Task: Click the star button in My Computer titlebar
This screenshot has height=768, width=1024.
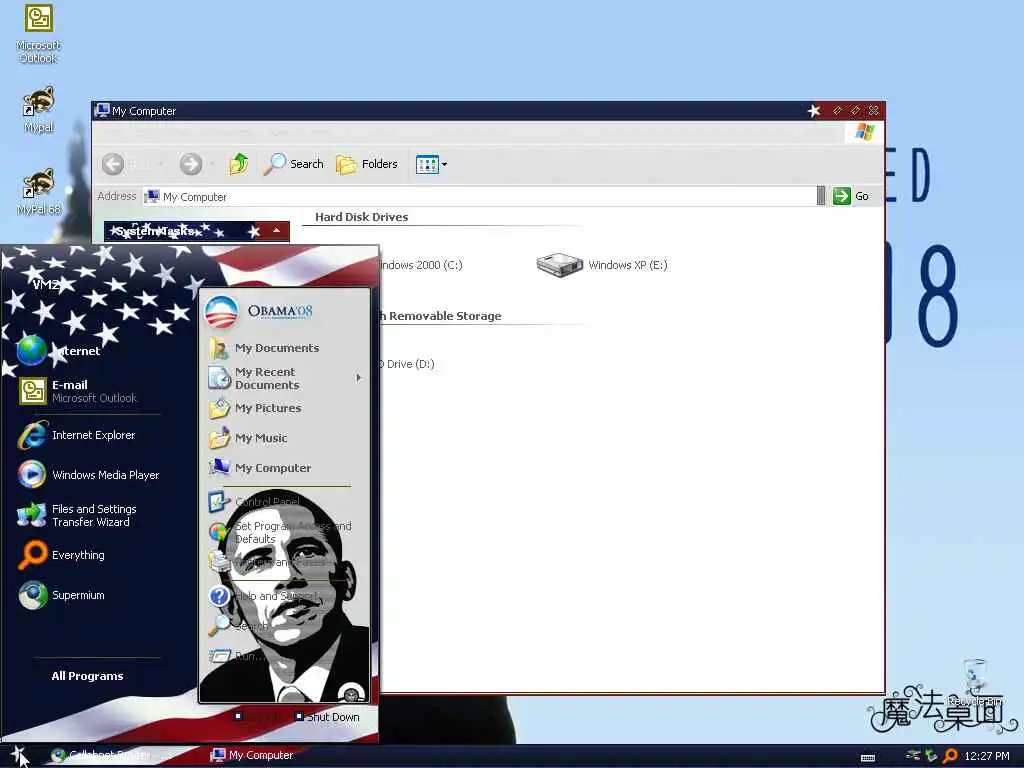Action: 814,110
